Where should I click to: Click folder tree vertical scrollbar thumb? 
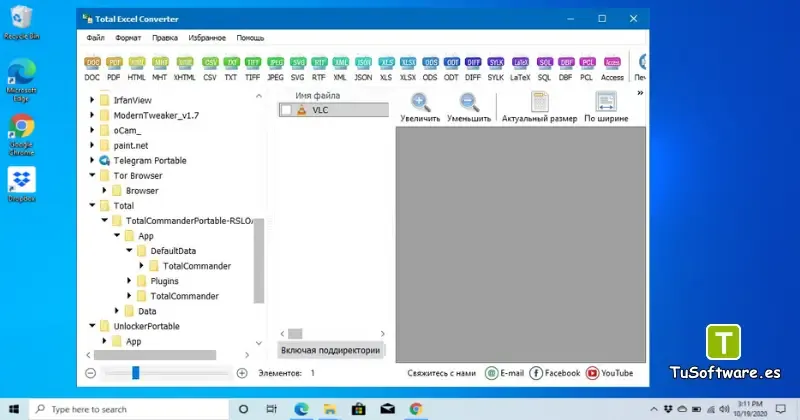pyautogui.click(x=259, y=261)
